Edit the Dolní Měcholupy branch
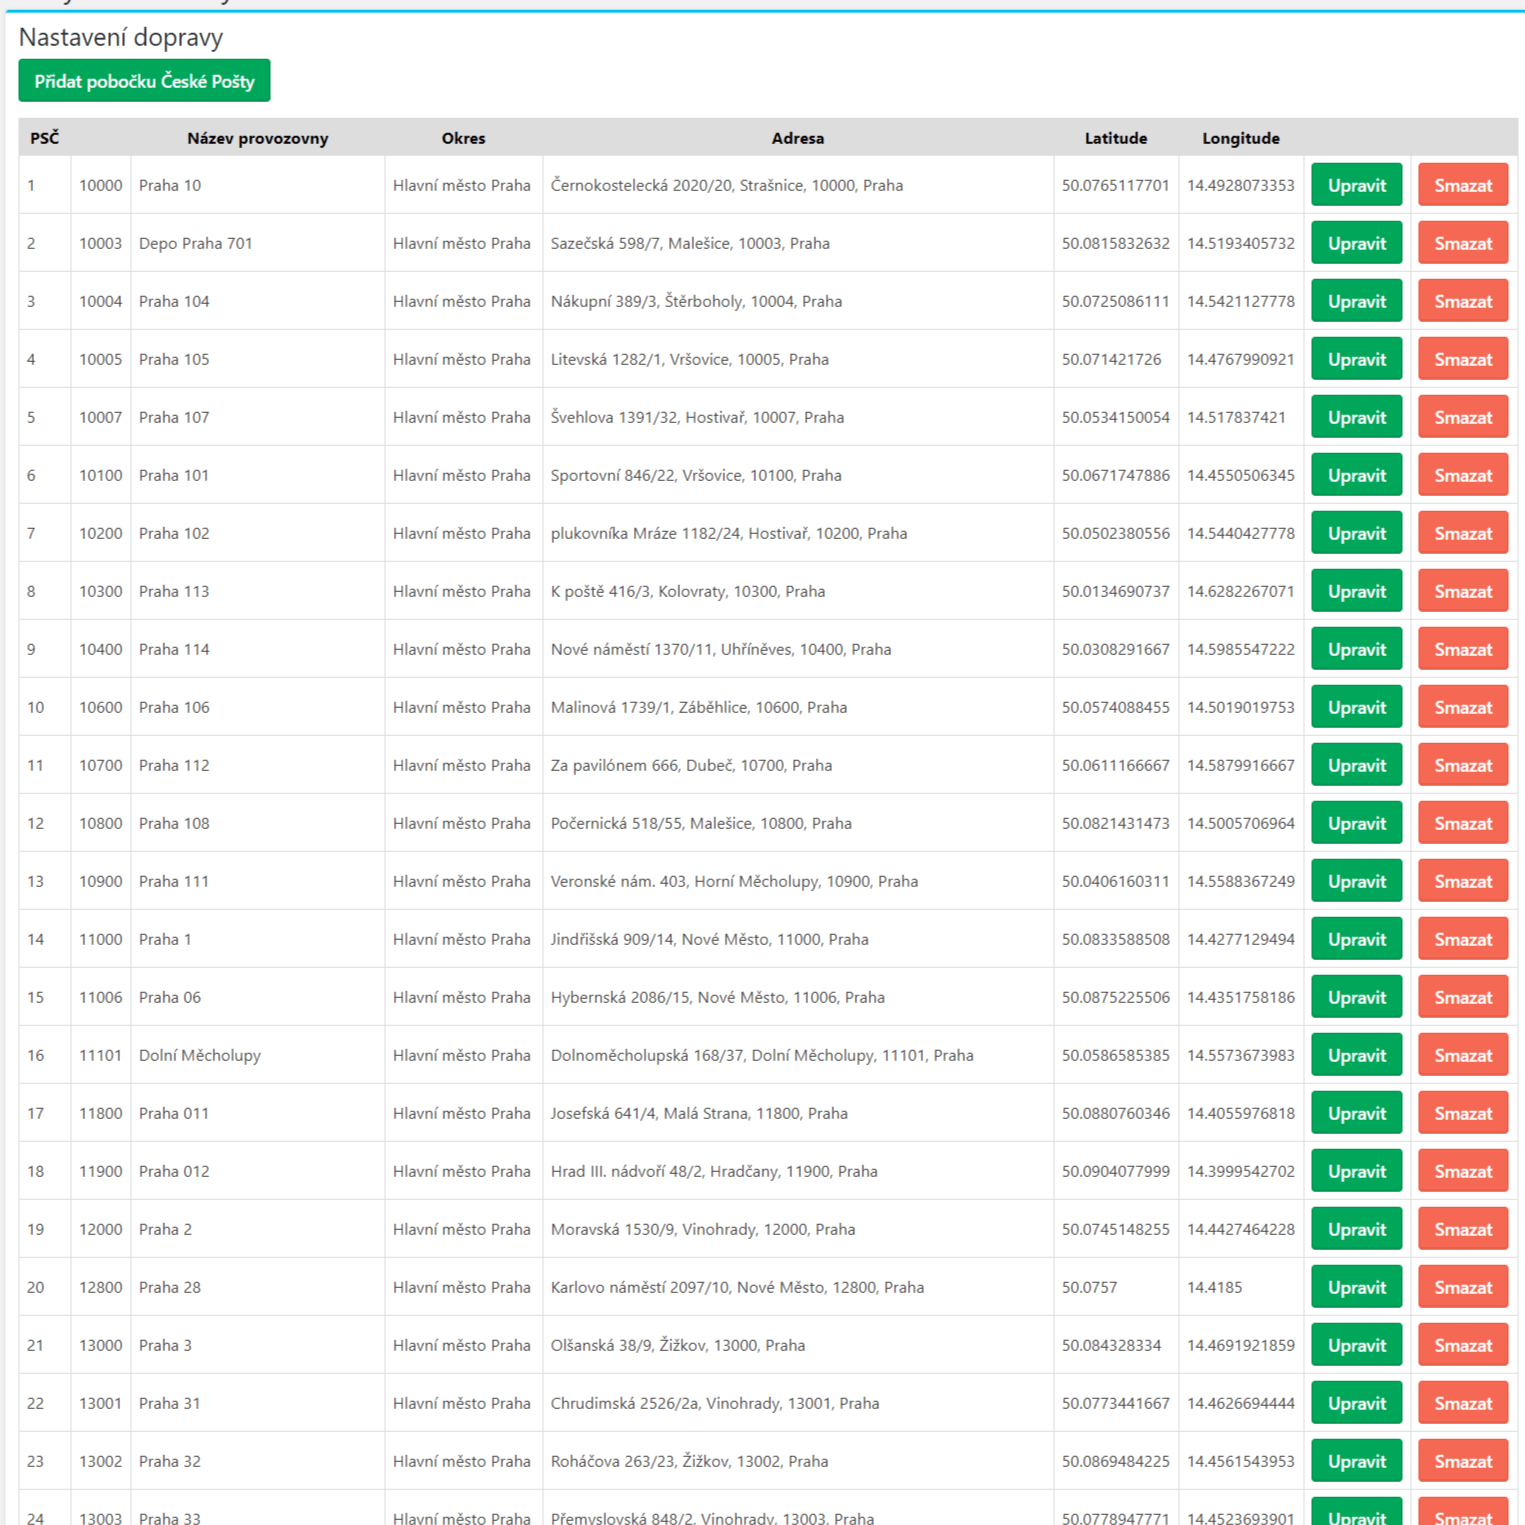Viewport: 1525px width, 1525px height. point(1356,1055)
